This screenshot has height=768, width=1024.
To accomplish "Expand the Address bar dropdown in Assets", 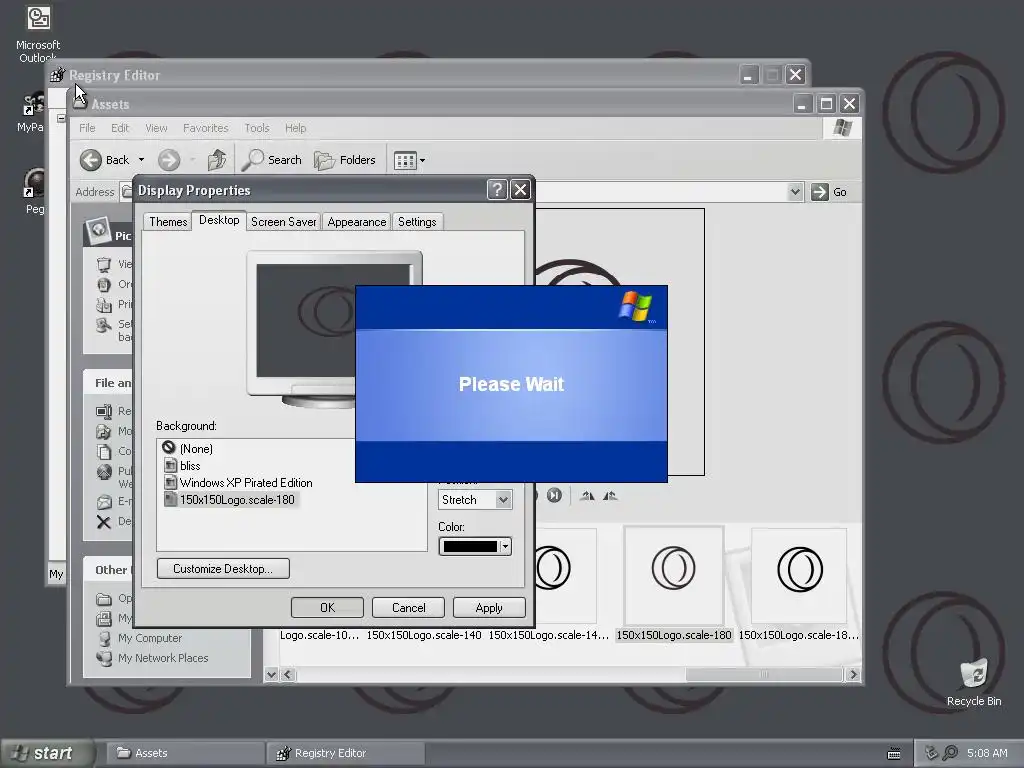I will point(795,192).
